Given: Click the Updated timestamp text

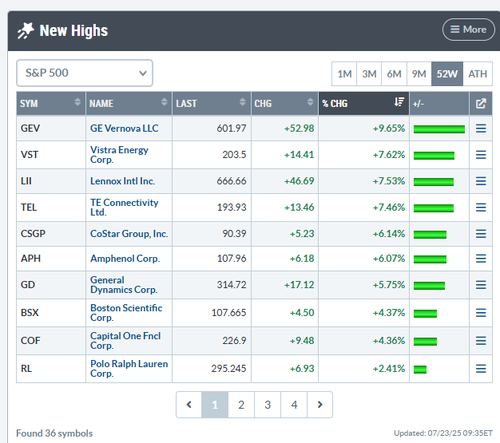Looking at the screenshot, I should (x=443, y=433).
